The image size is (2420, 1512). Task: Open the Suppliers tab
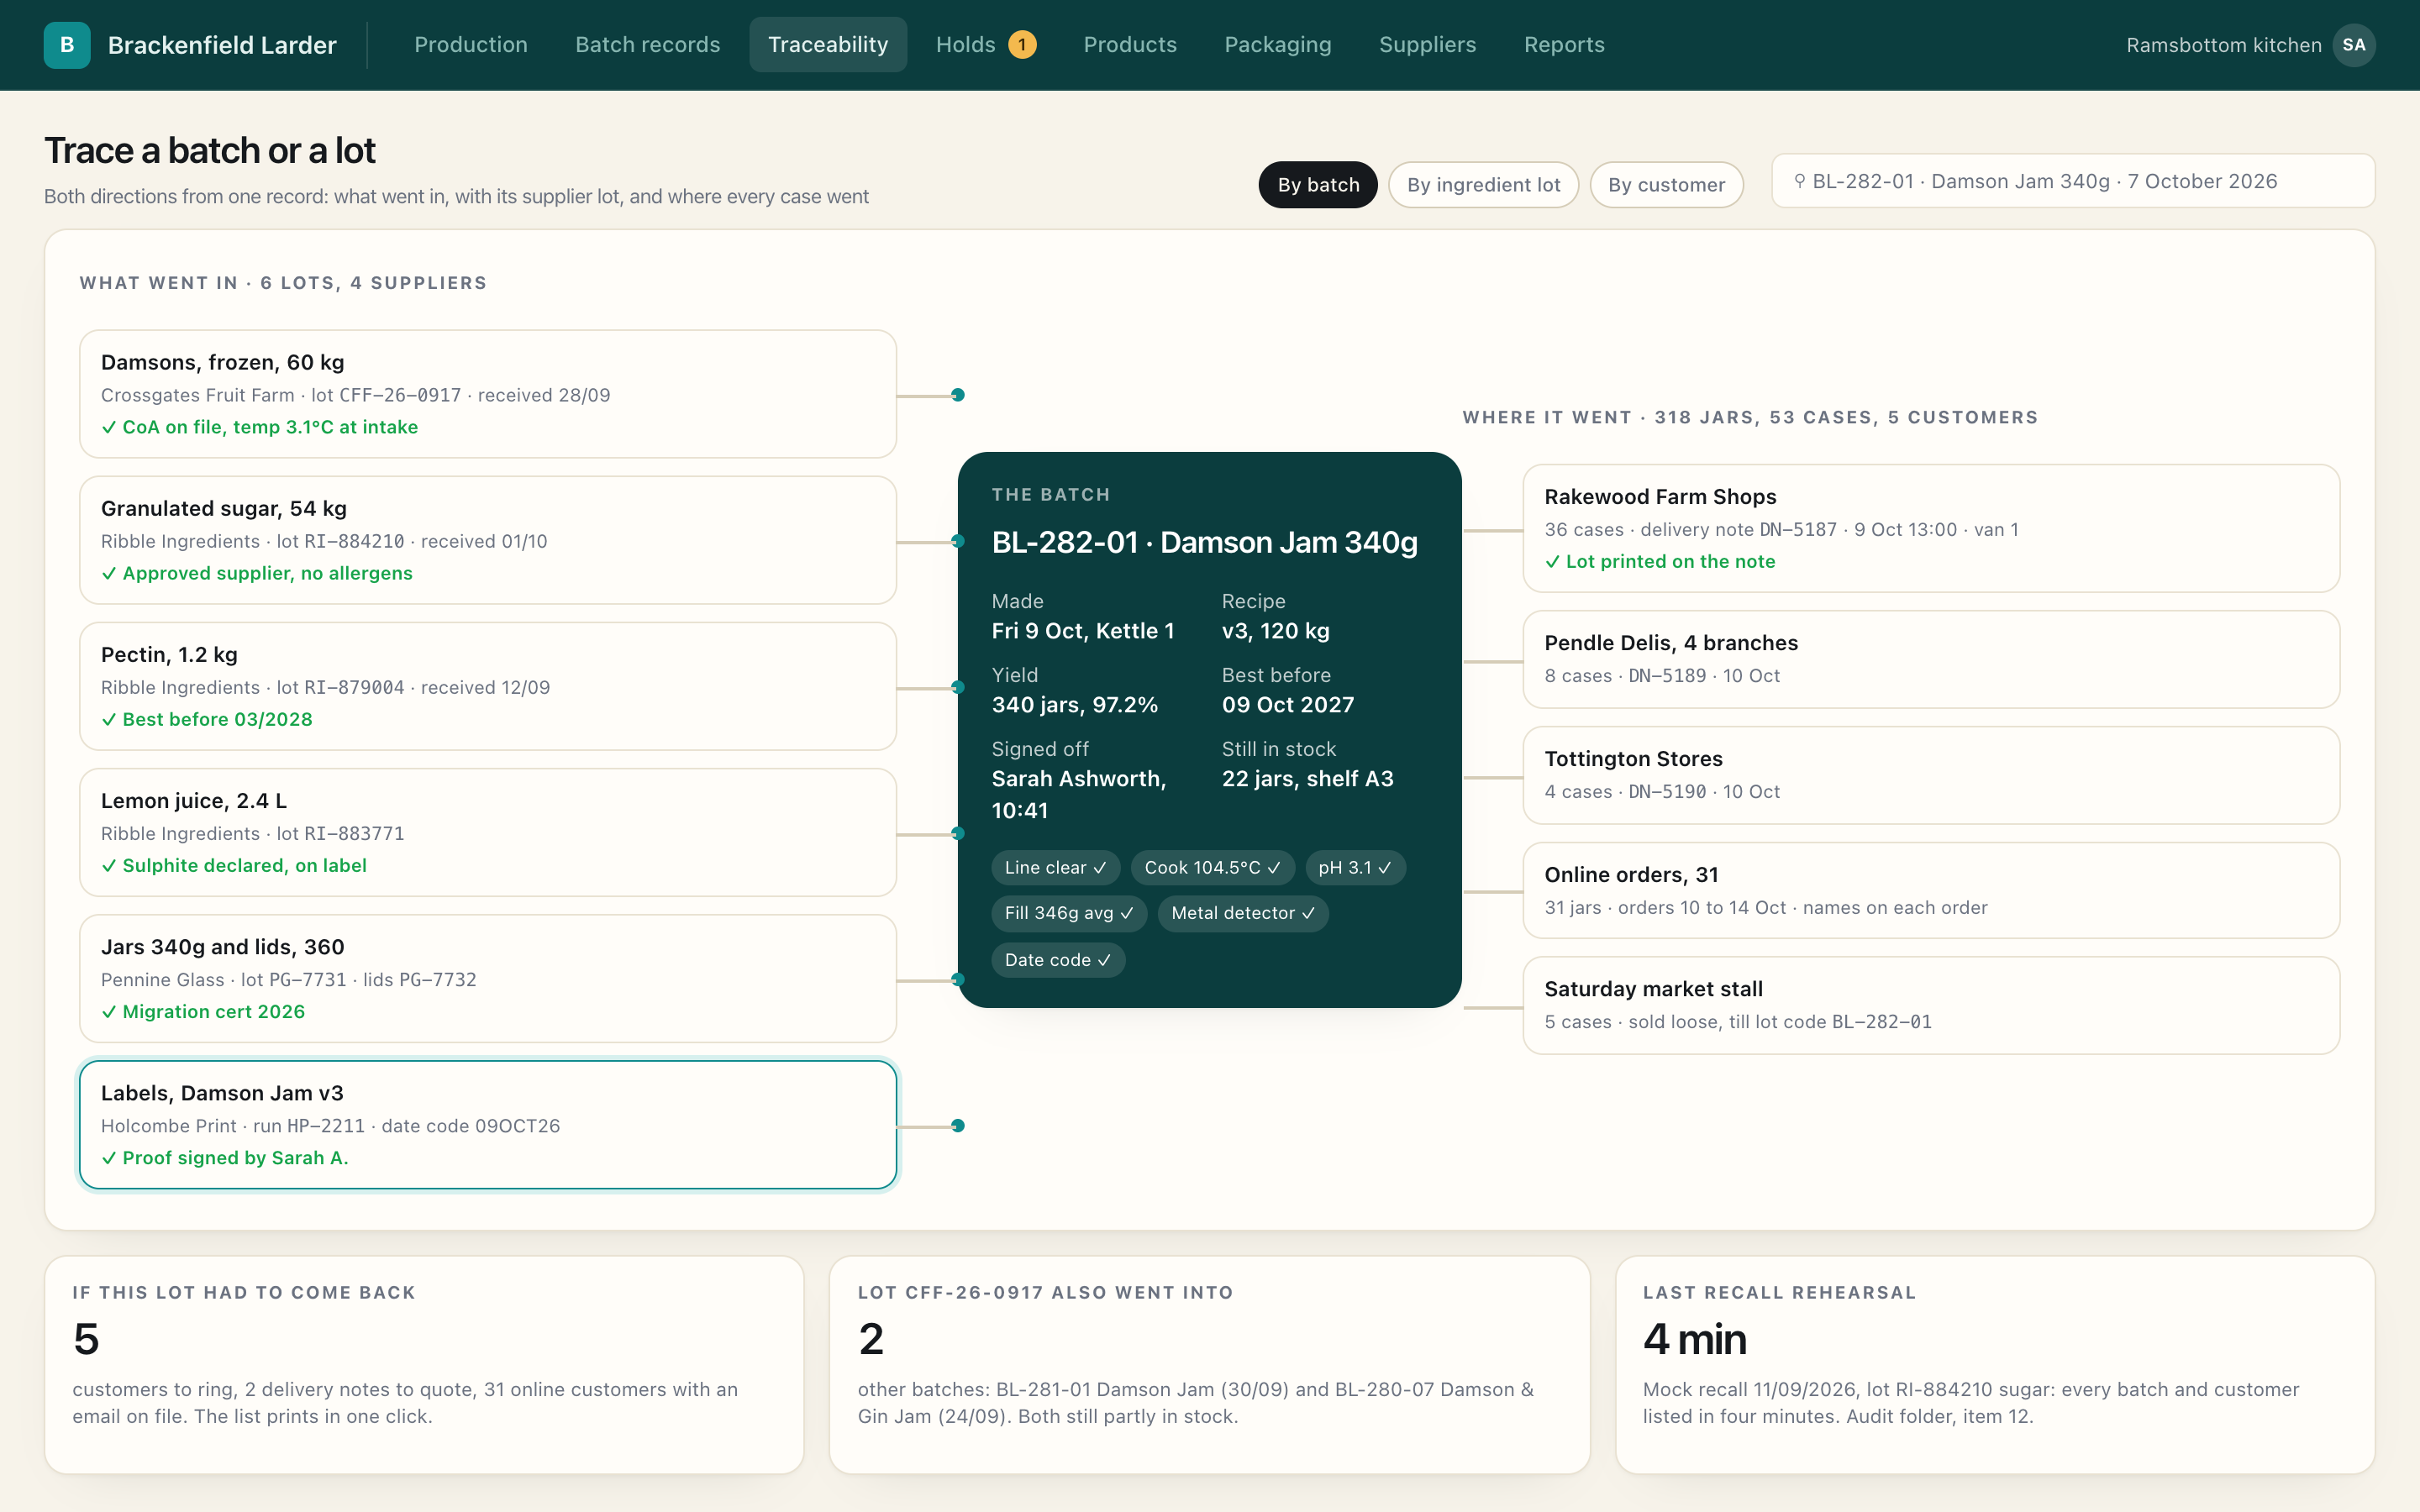click(x=1427, y=45)
